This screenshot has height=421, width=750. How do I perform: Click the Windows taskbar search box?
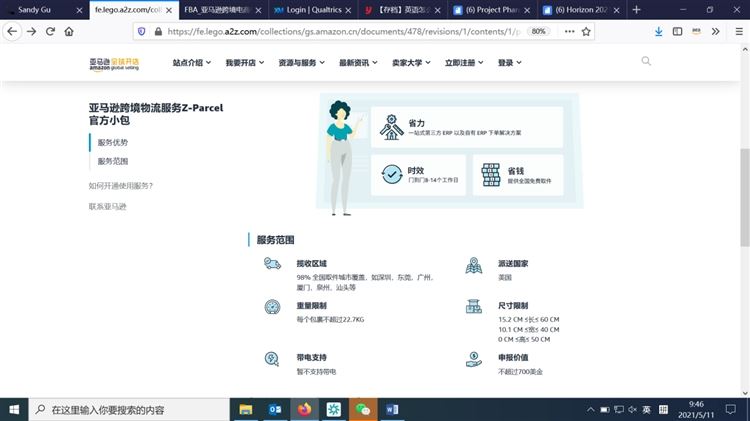coord(129,410)
